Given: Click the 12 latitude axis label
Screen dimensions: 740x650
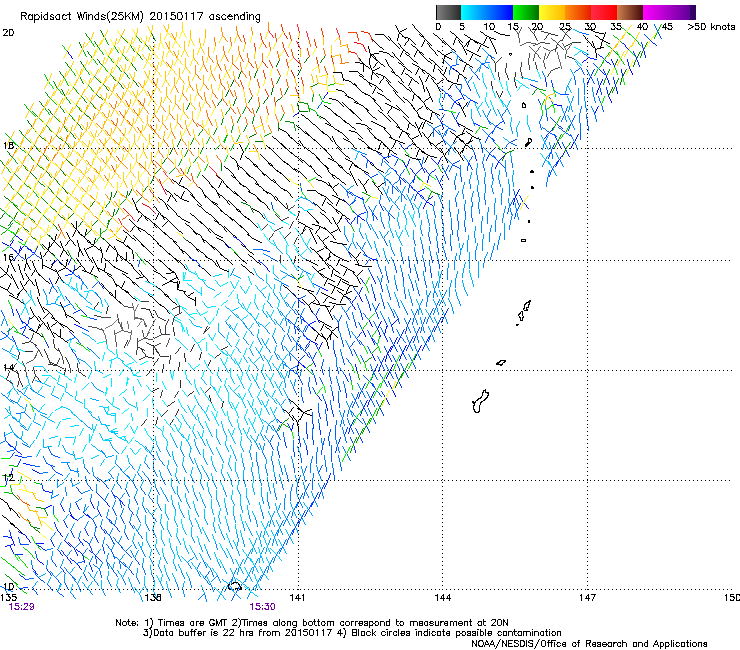Looking at the screenshot, I should point(8,477).
